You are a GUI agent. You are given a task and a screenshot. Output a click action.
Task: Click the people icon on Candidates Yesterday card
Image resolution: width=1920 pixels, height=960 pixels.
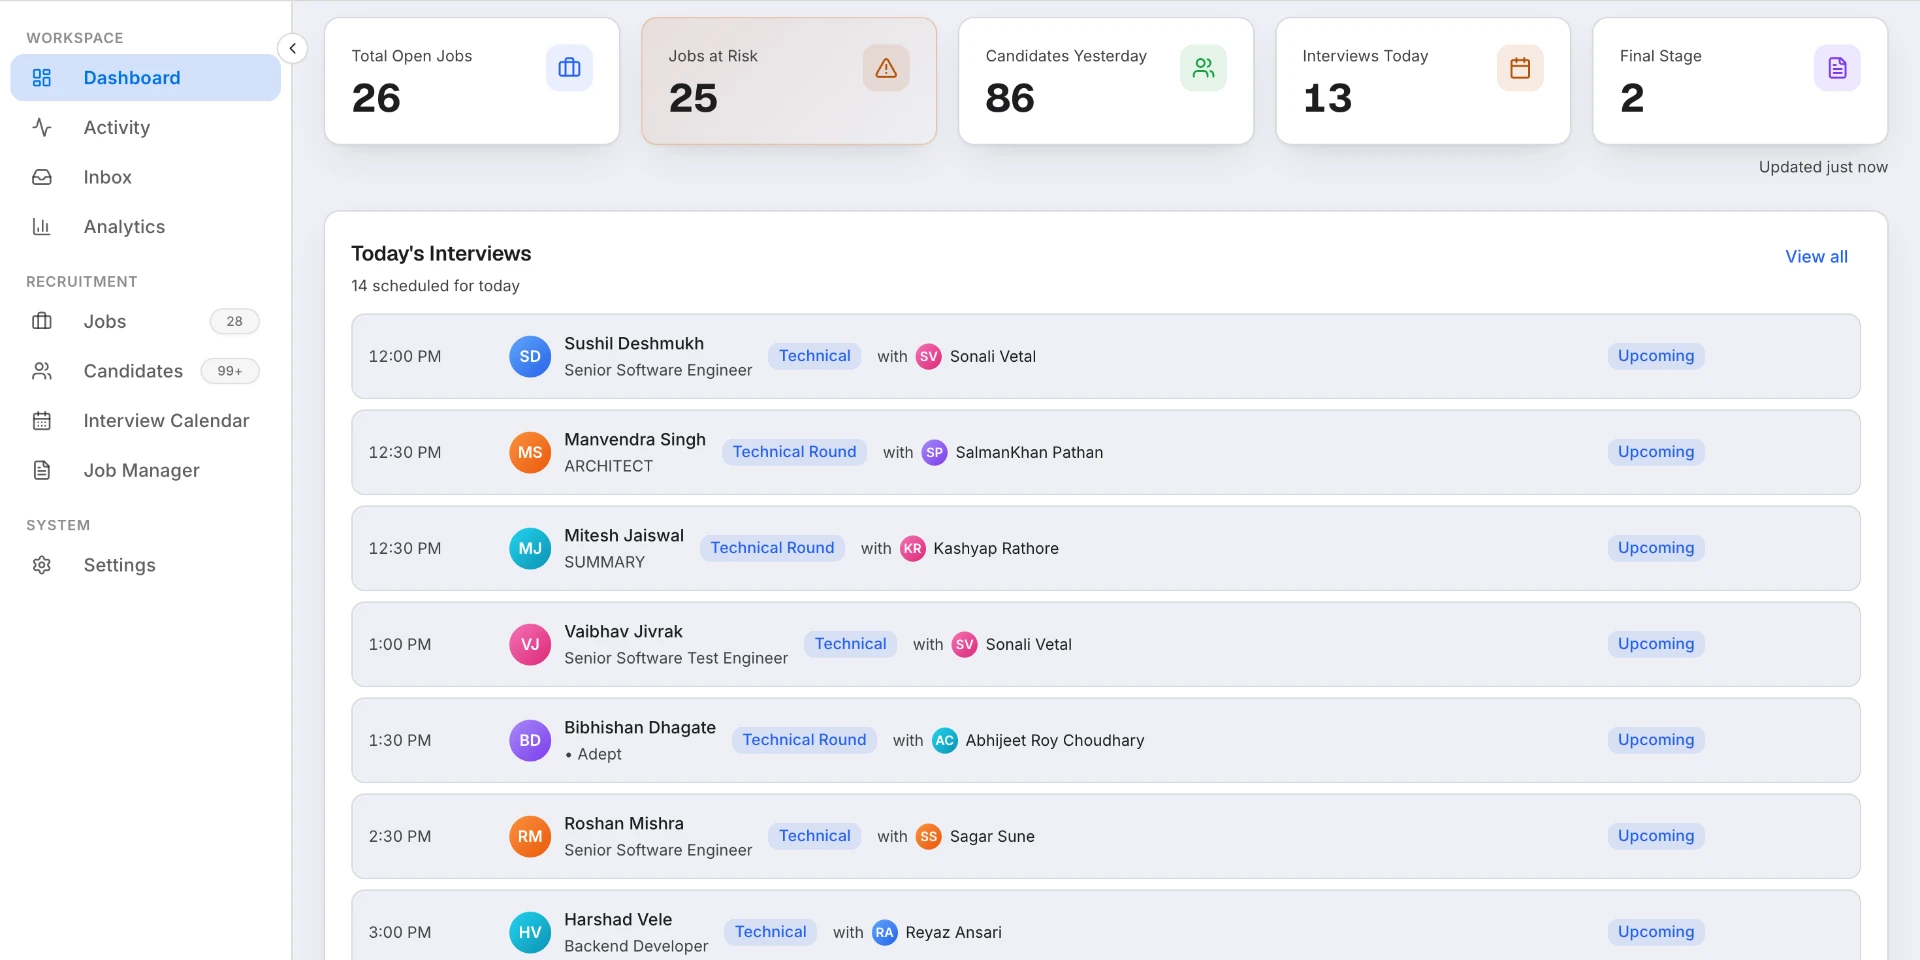click(1203, 68)
